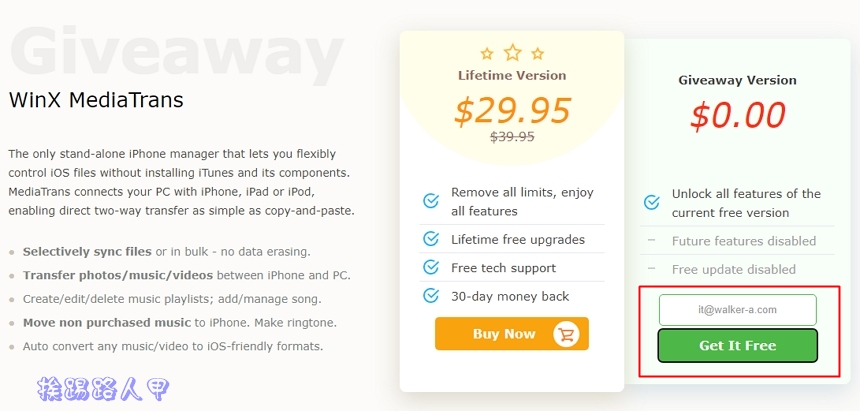The image size is (860, 411).
Task: Click the crossed-out $39.95 price
Action: tap(512, 137)
